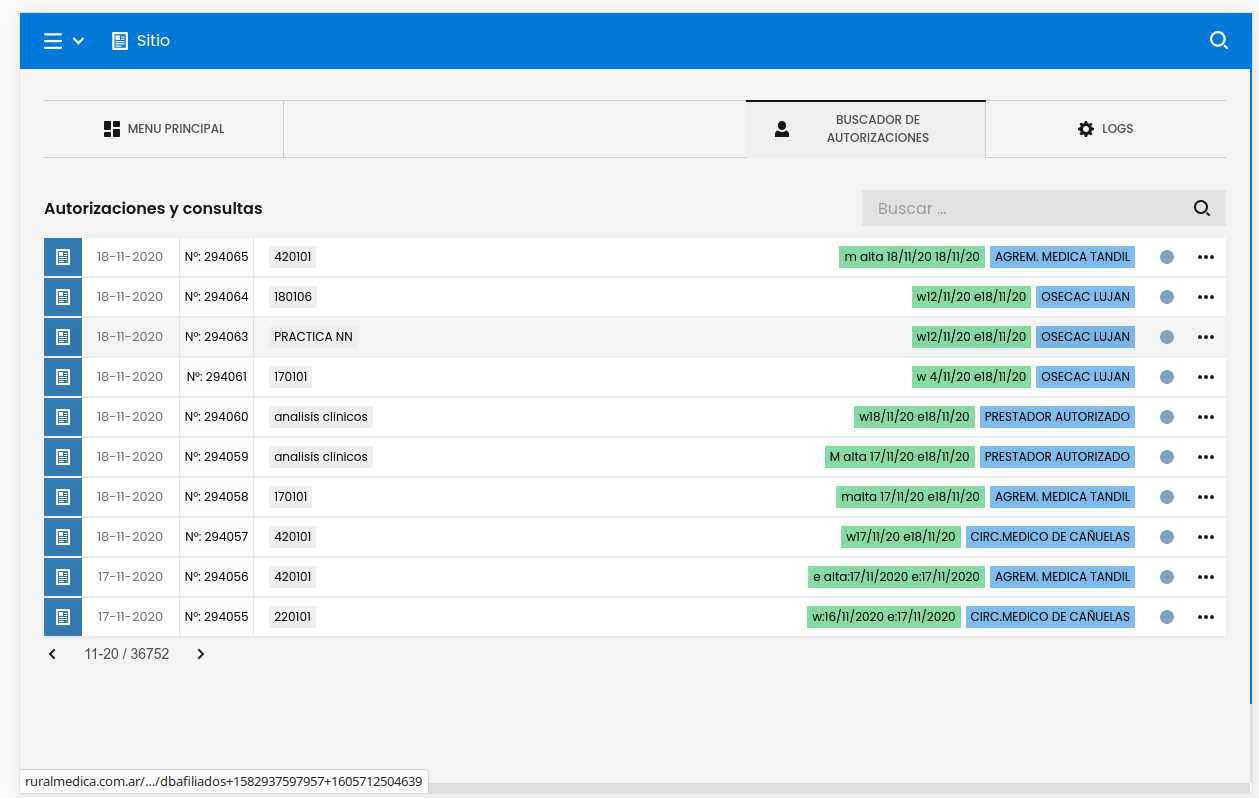Open the three-dot menu for Nº 294061
Image resolution: width=1259 pixels, height=798 pixels.
[1206, 377]
